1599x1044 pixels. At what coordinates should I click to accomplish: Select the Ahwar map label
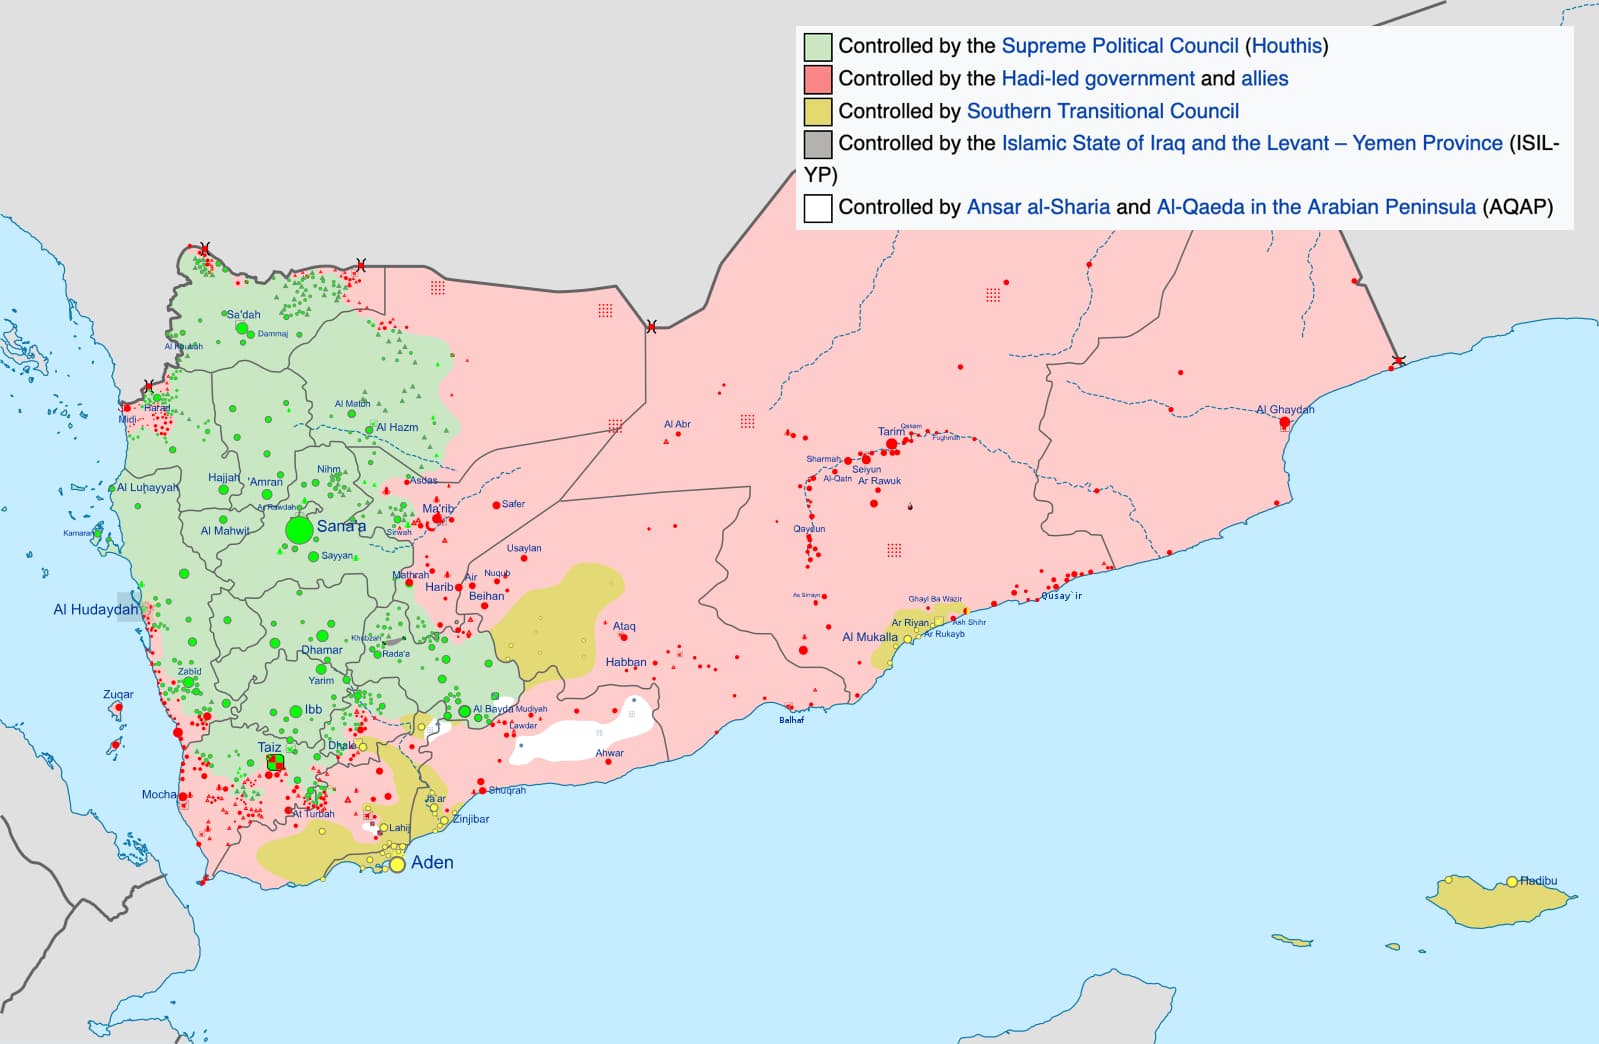[610, 753]
